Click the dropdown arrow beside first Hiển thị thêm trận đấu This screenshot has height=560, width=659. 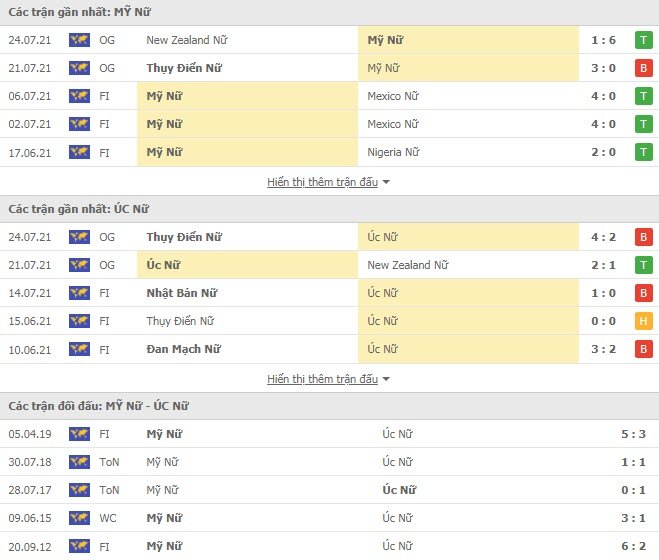point(386,182)
